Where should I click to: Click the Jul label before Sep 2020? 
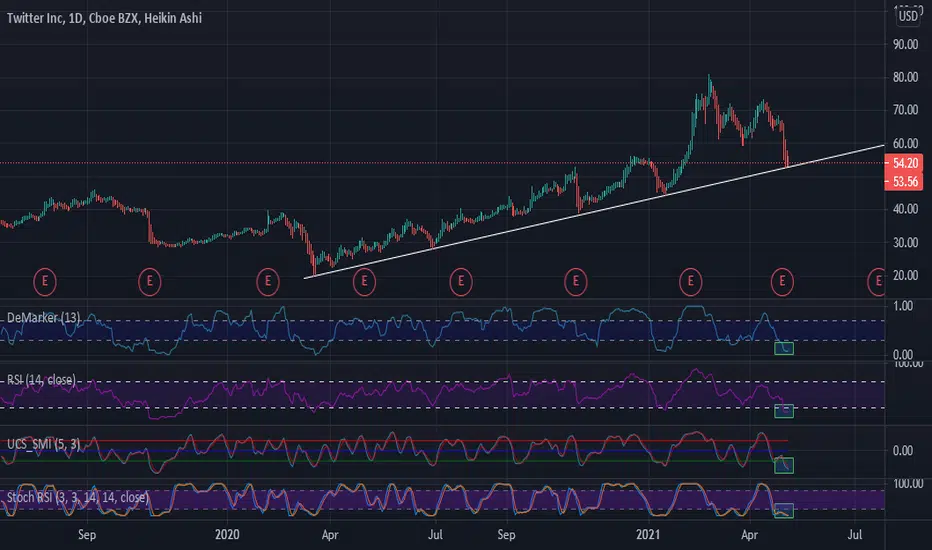(435, 535)
